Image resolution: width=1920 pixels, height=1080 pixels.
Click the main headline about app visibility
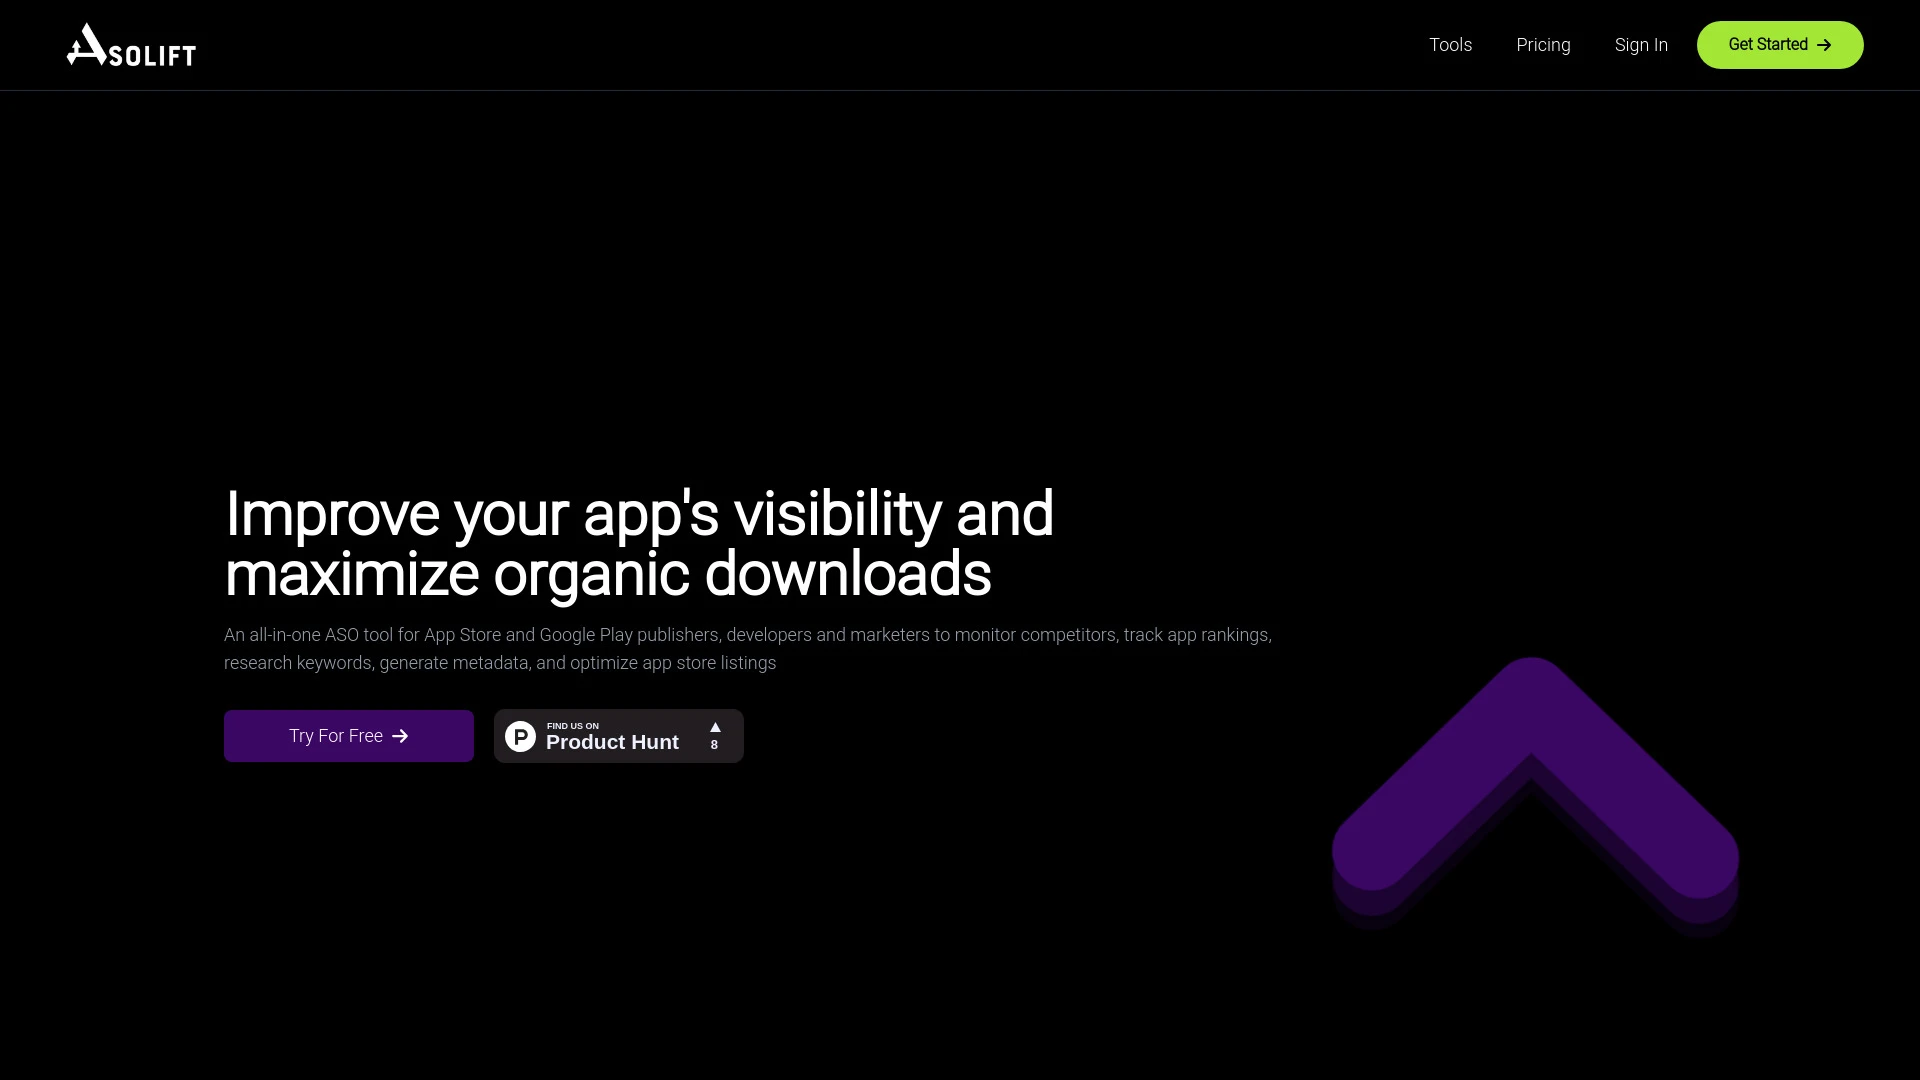pos(640,543)
